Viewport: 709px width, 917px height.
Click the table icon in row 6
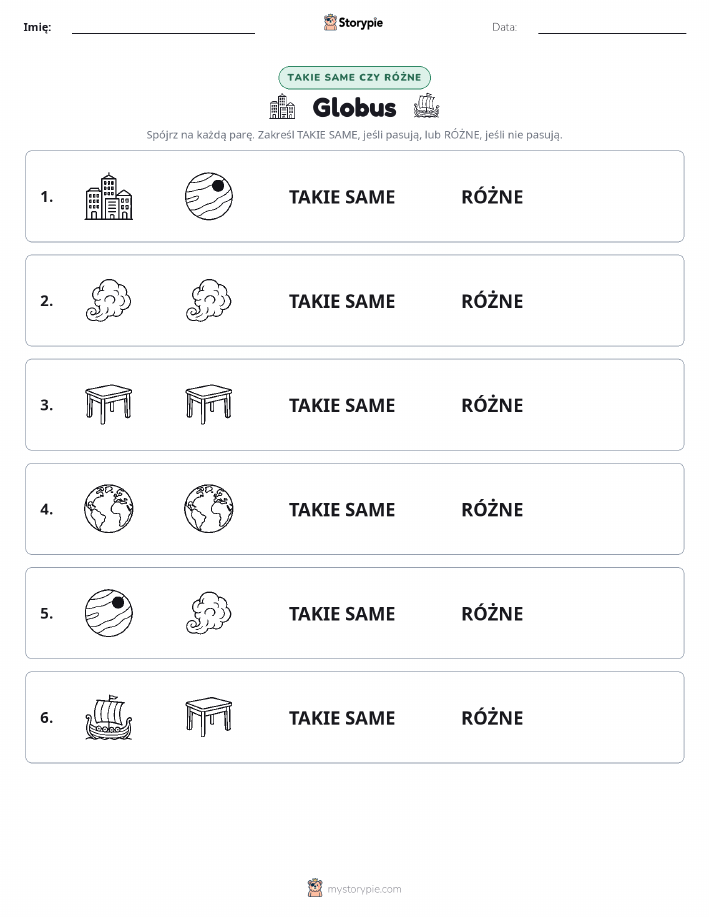point(209,717)
